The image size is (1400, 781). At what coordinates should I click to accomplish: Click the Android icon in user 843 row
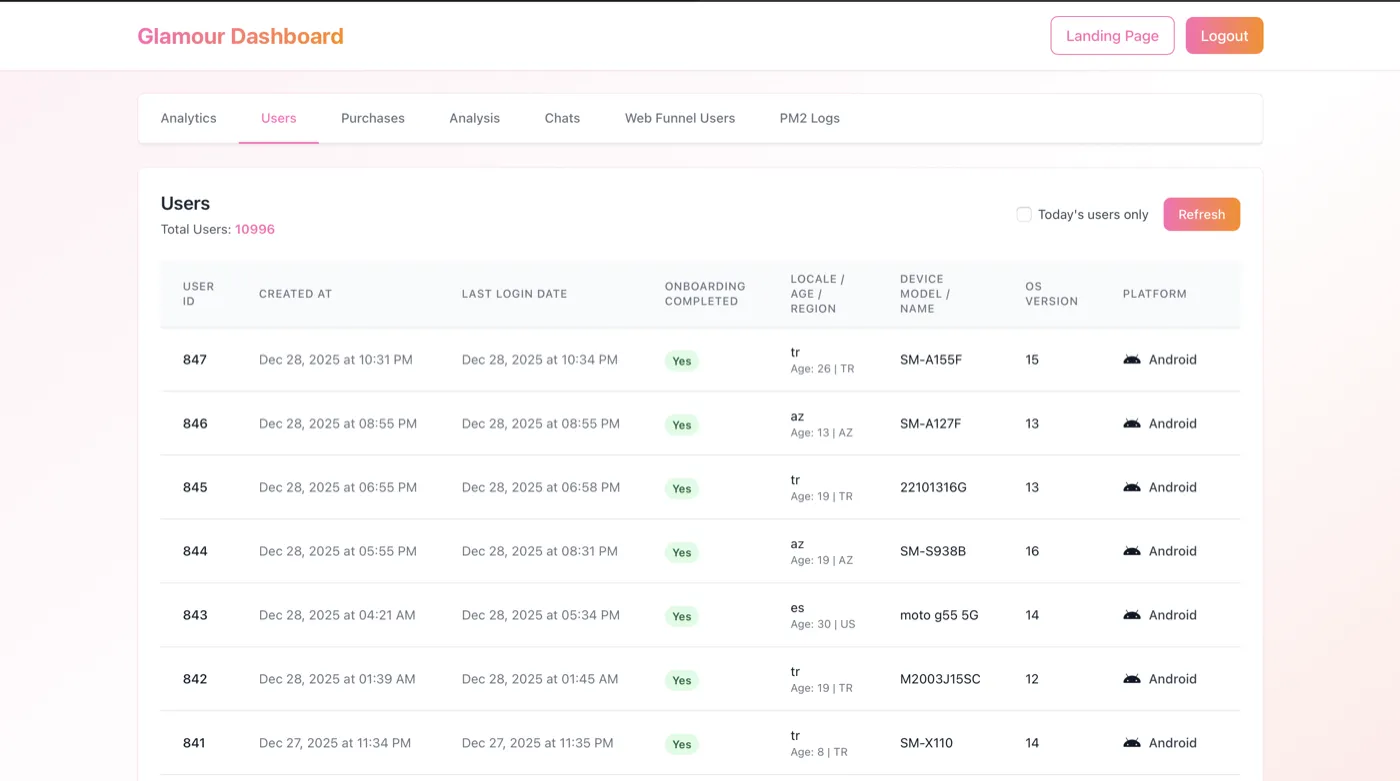click(1132, 615)
